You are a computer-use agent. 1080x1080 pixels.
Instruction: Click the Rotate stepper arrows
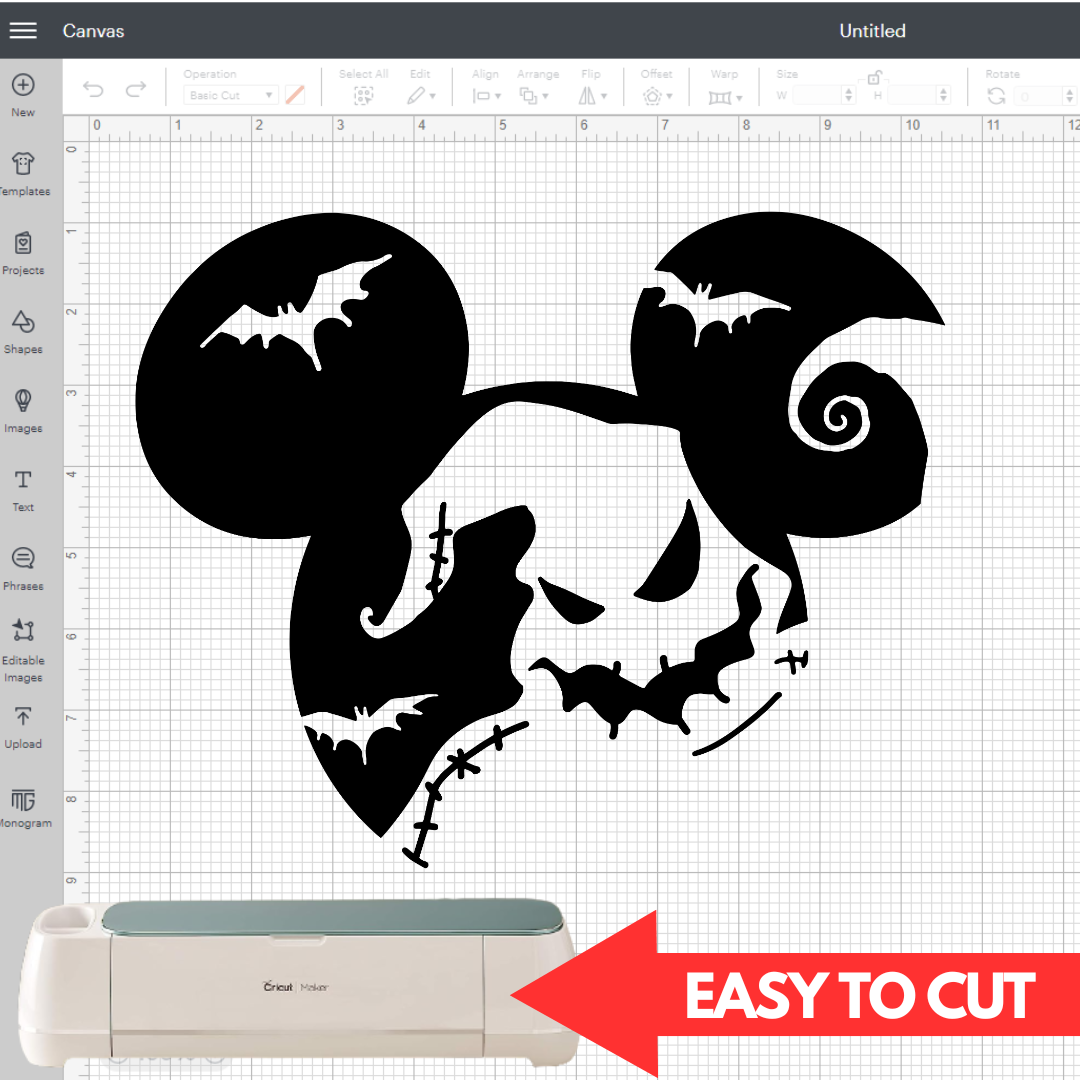click(x=1069, y=96)
